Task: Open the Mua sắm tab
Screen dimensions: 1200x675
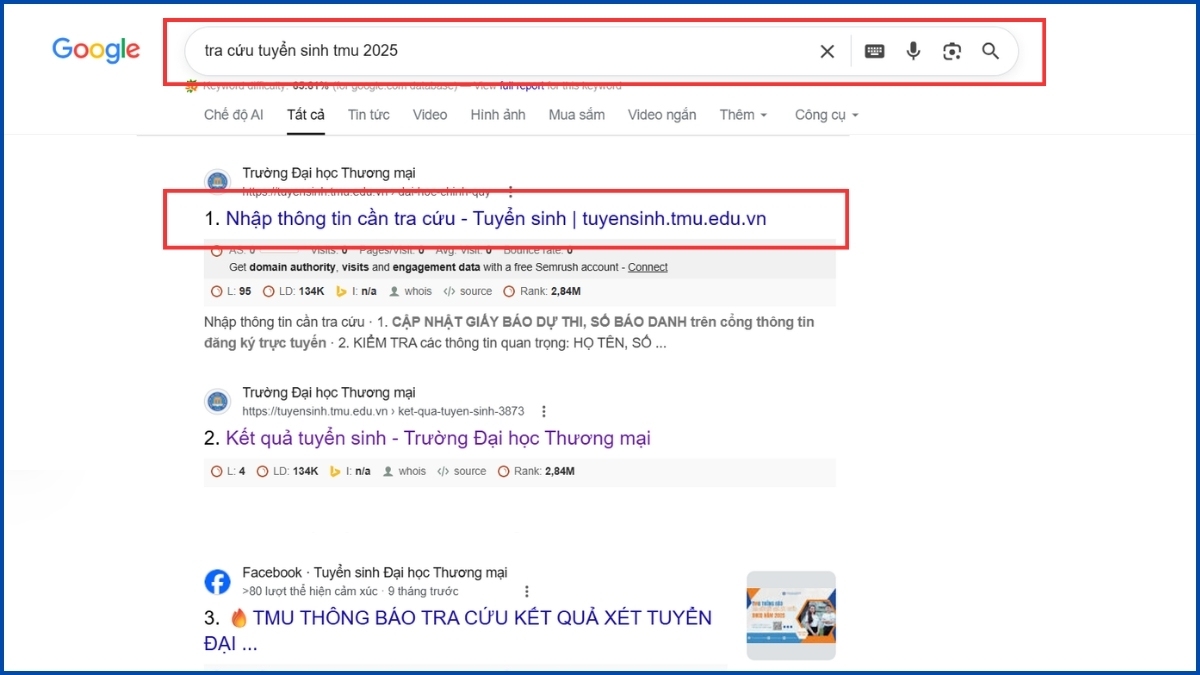Action: click(x=577, y=115)
